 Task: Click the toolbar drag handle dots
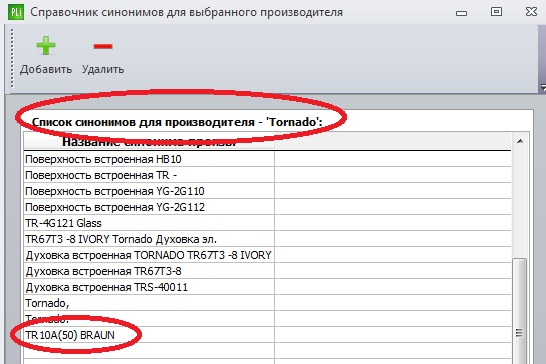pos(12,58)
